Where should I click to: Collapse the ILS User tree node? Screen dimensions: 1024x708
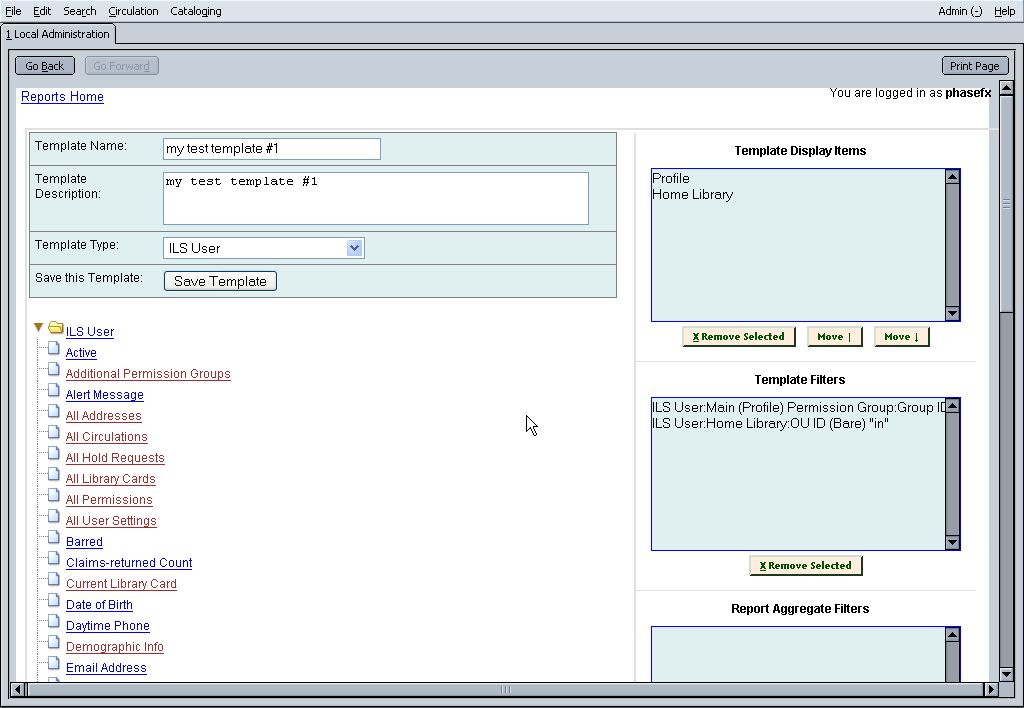click(38, 328)
